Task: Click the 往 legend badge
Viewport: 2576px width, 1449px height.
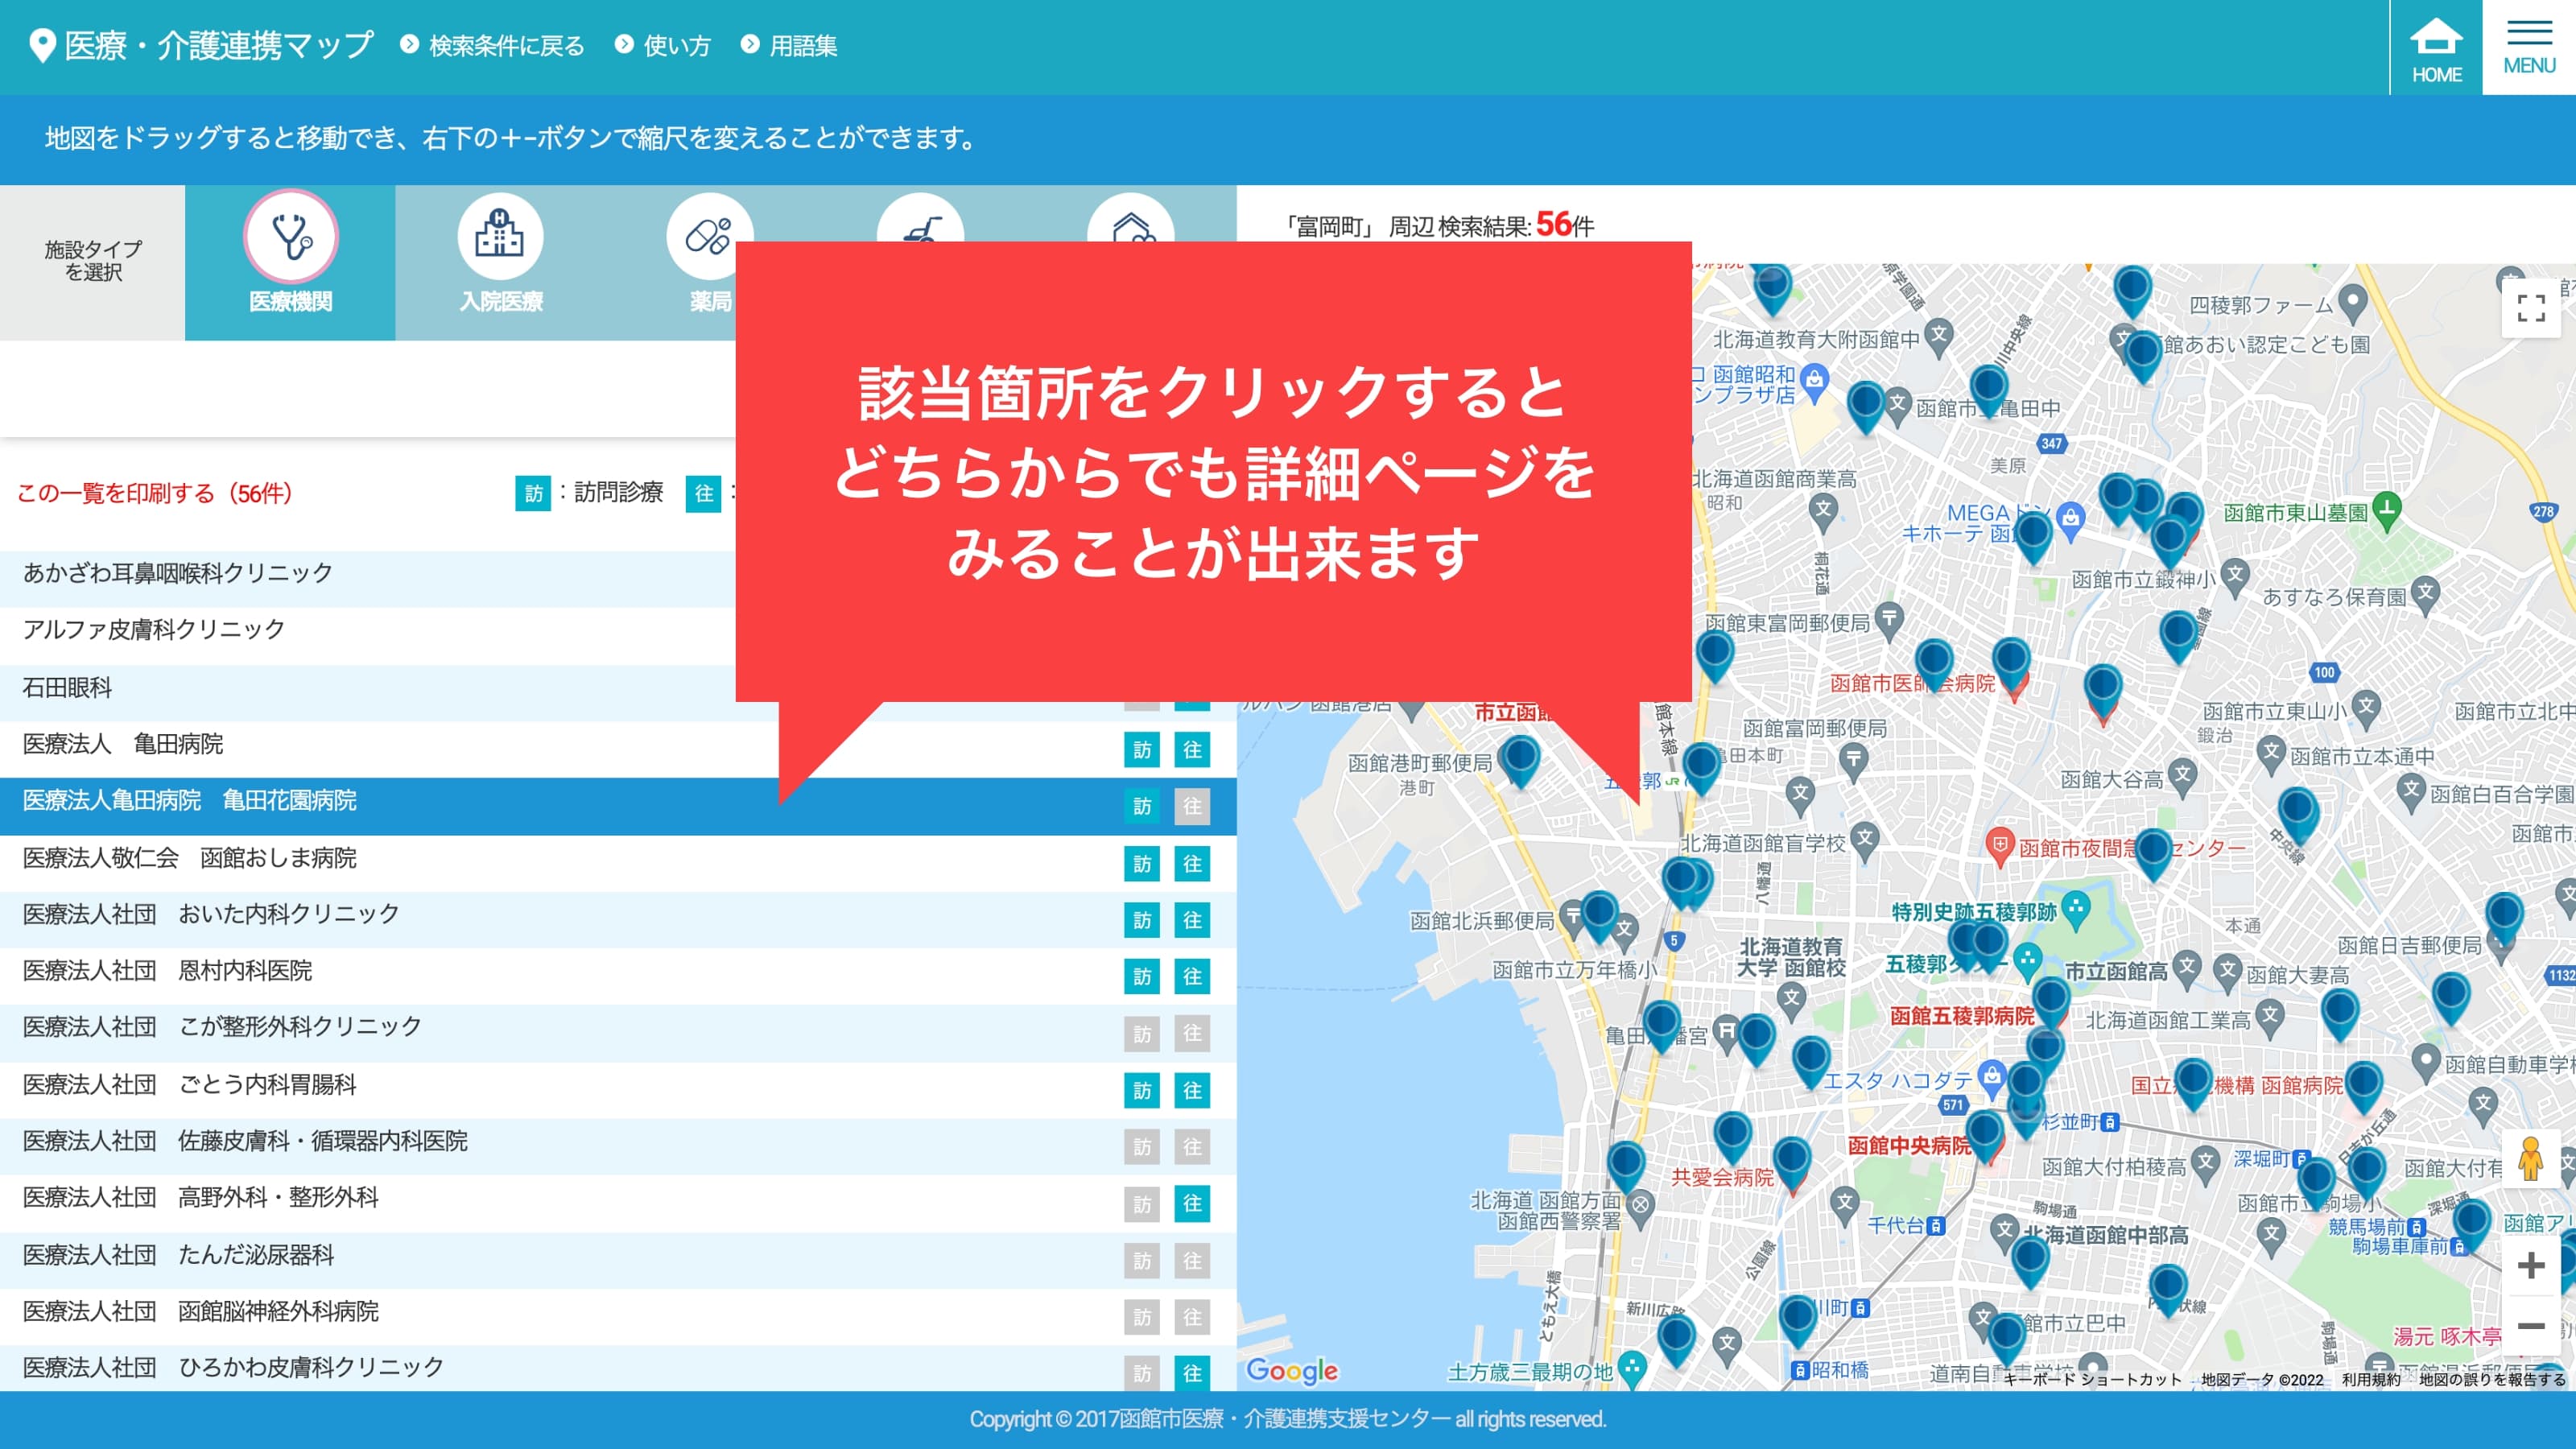Action: click(703, 493)
